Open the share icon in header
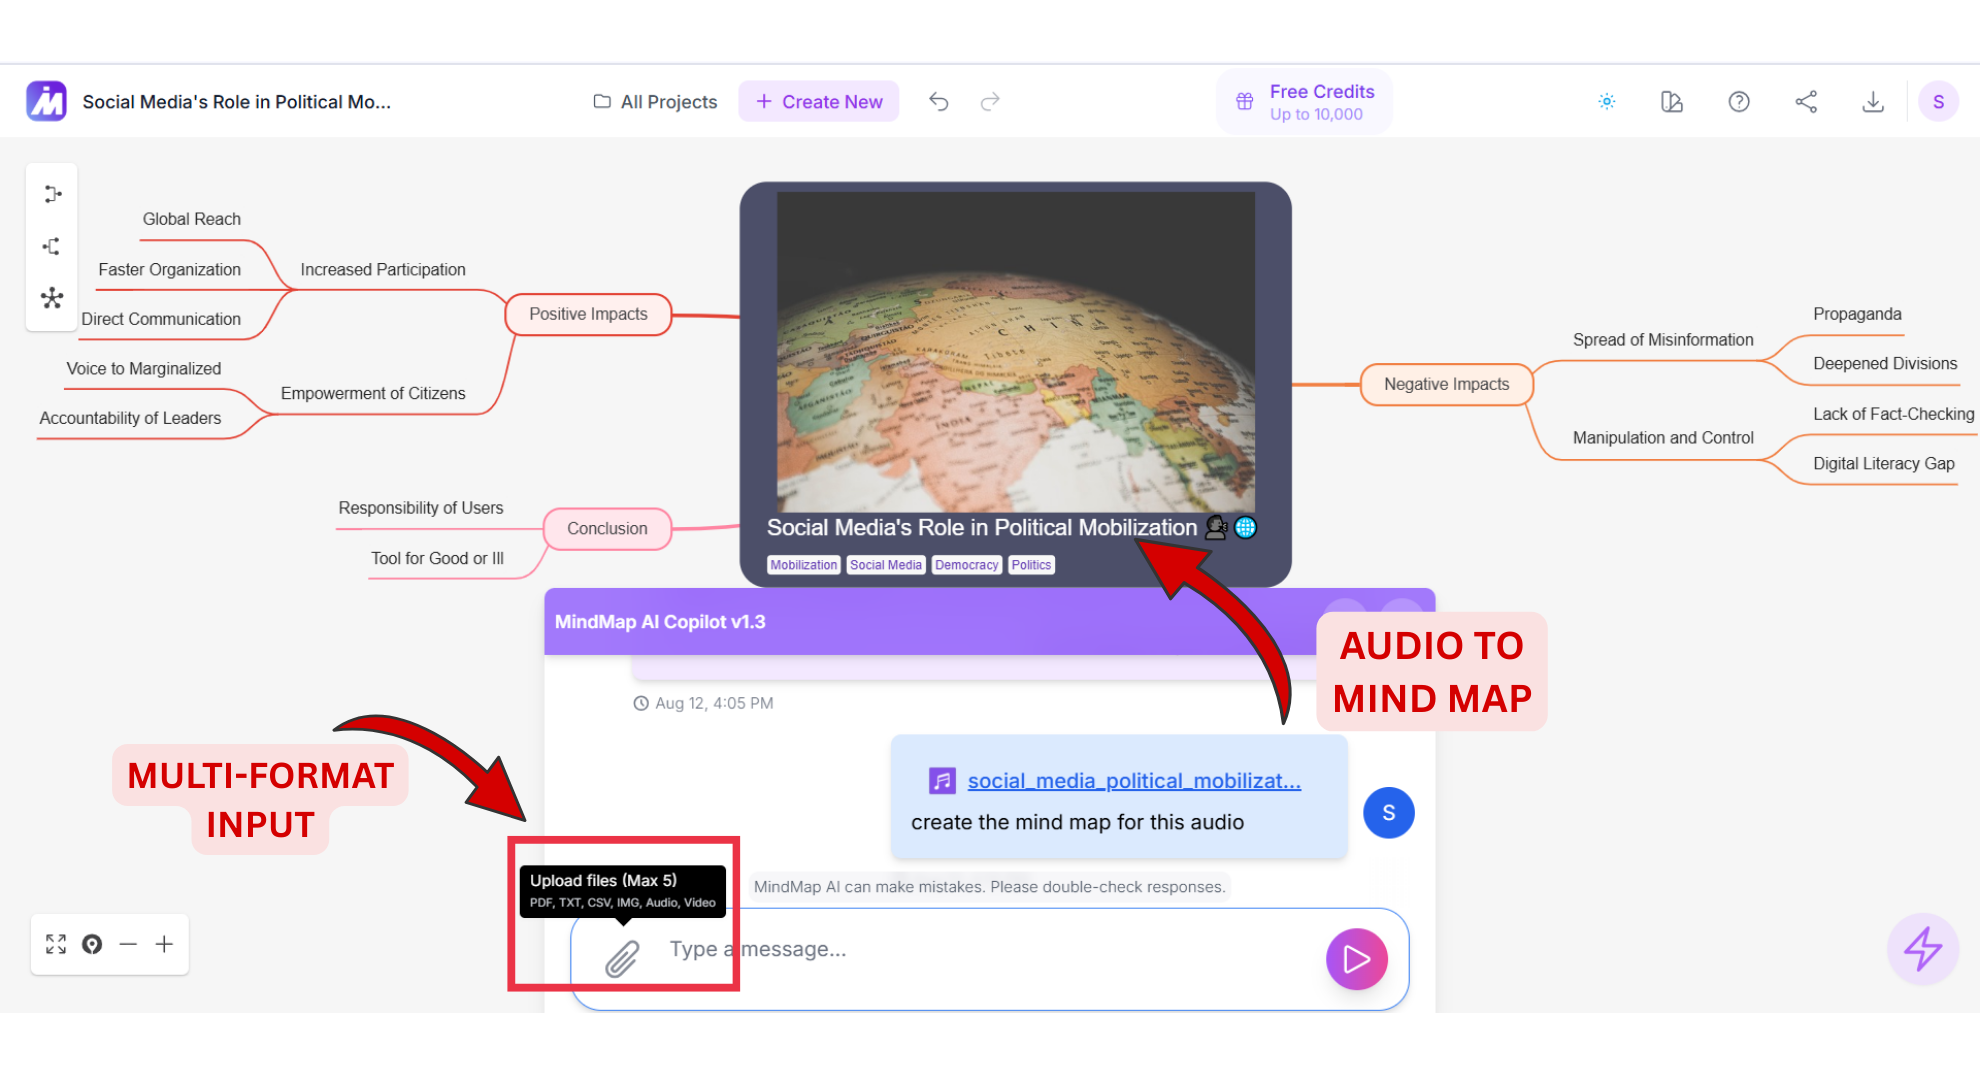 tap(1806, 102)
